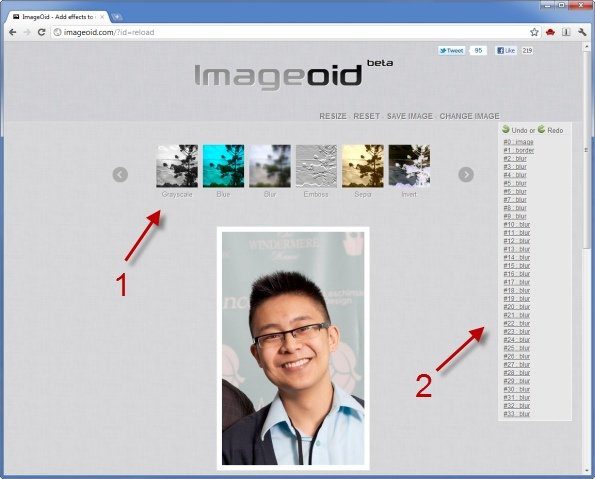Viewport: 595px width, 479px height.
Task: Click the green Undo icon
Action: pyautogui.click(x=505, y=129)
